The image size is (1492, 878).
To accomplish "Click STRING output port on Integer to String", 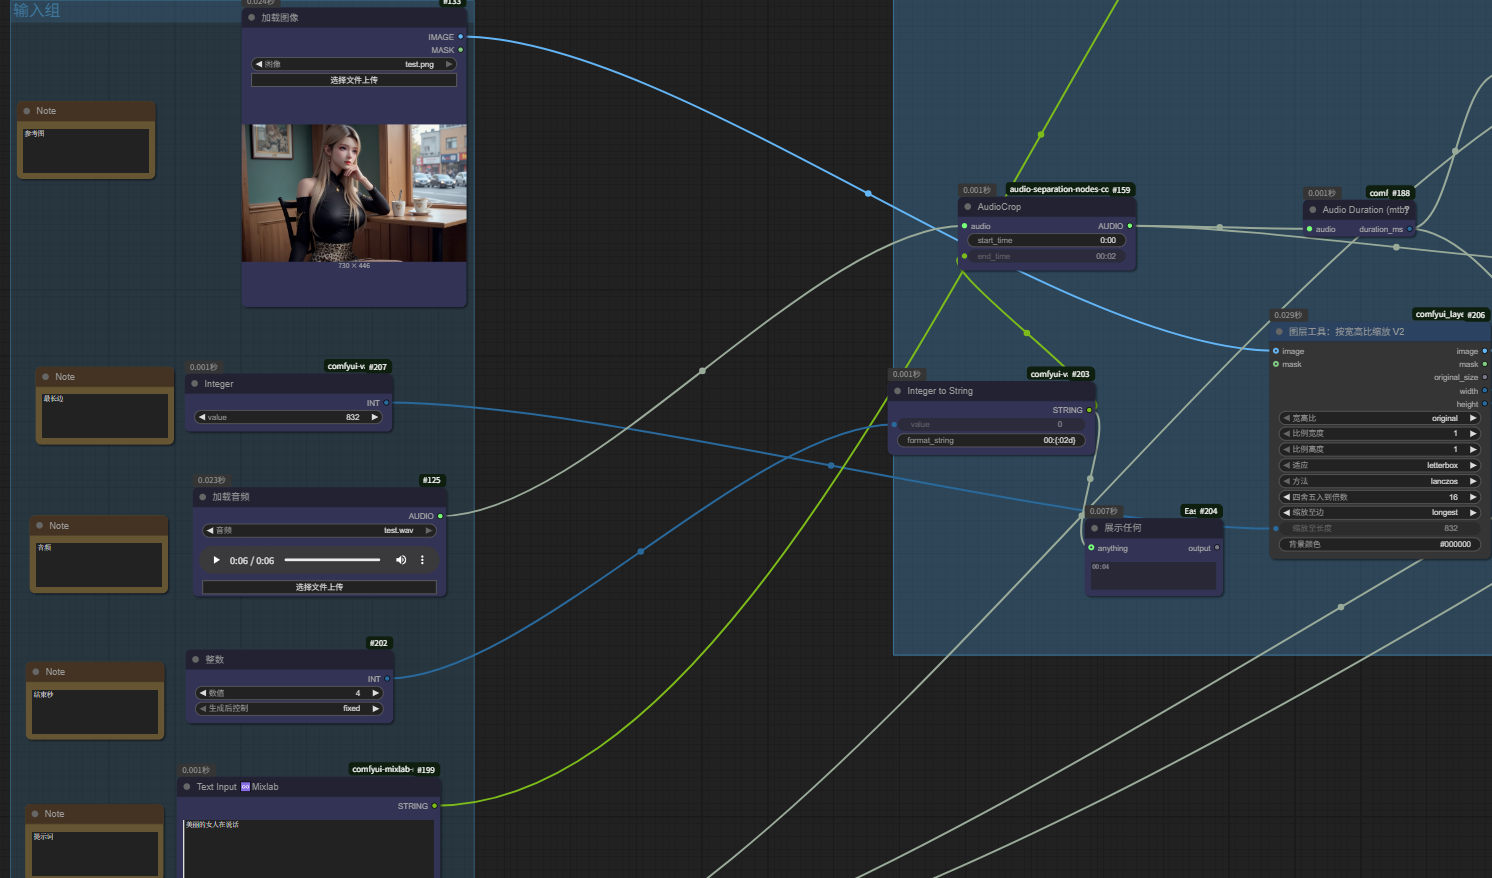I will tap(1089, 410).
